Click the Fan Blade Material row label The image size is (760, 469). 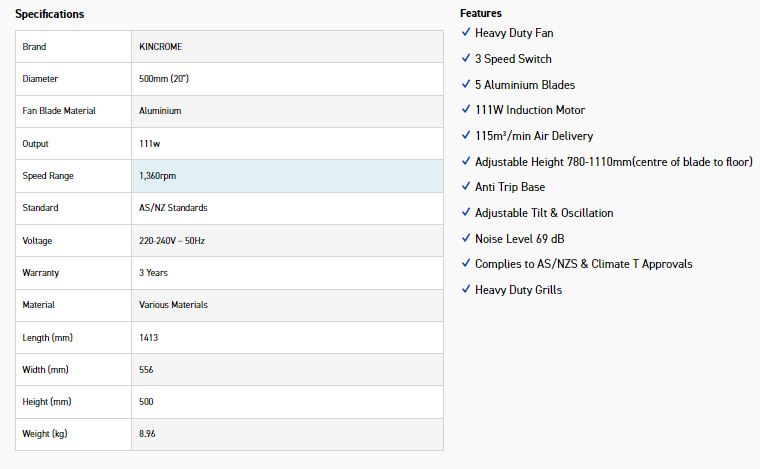(59, 111)
